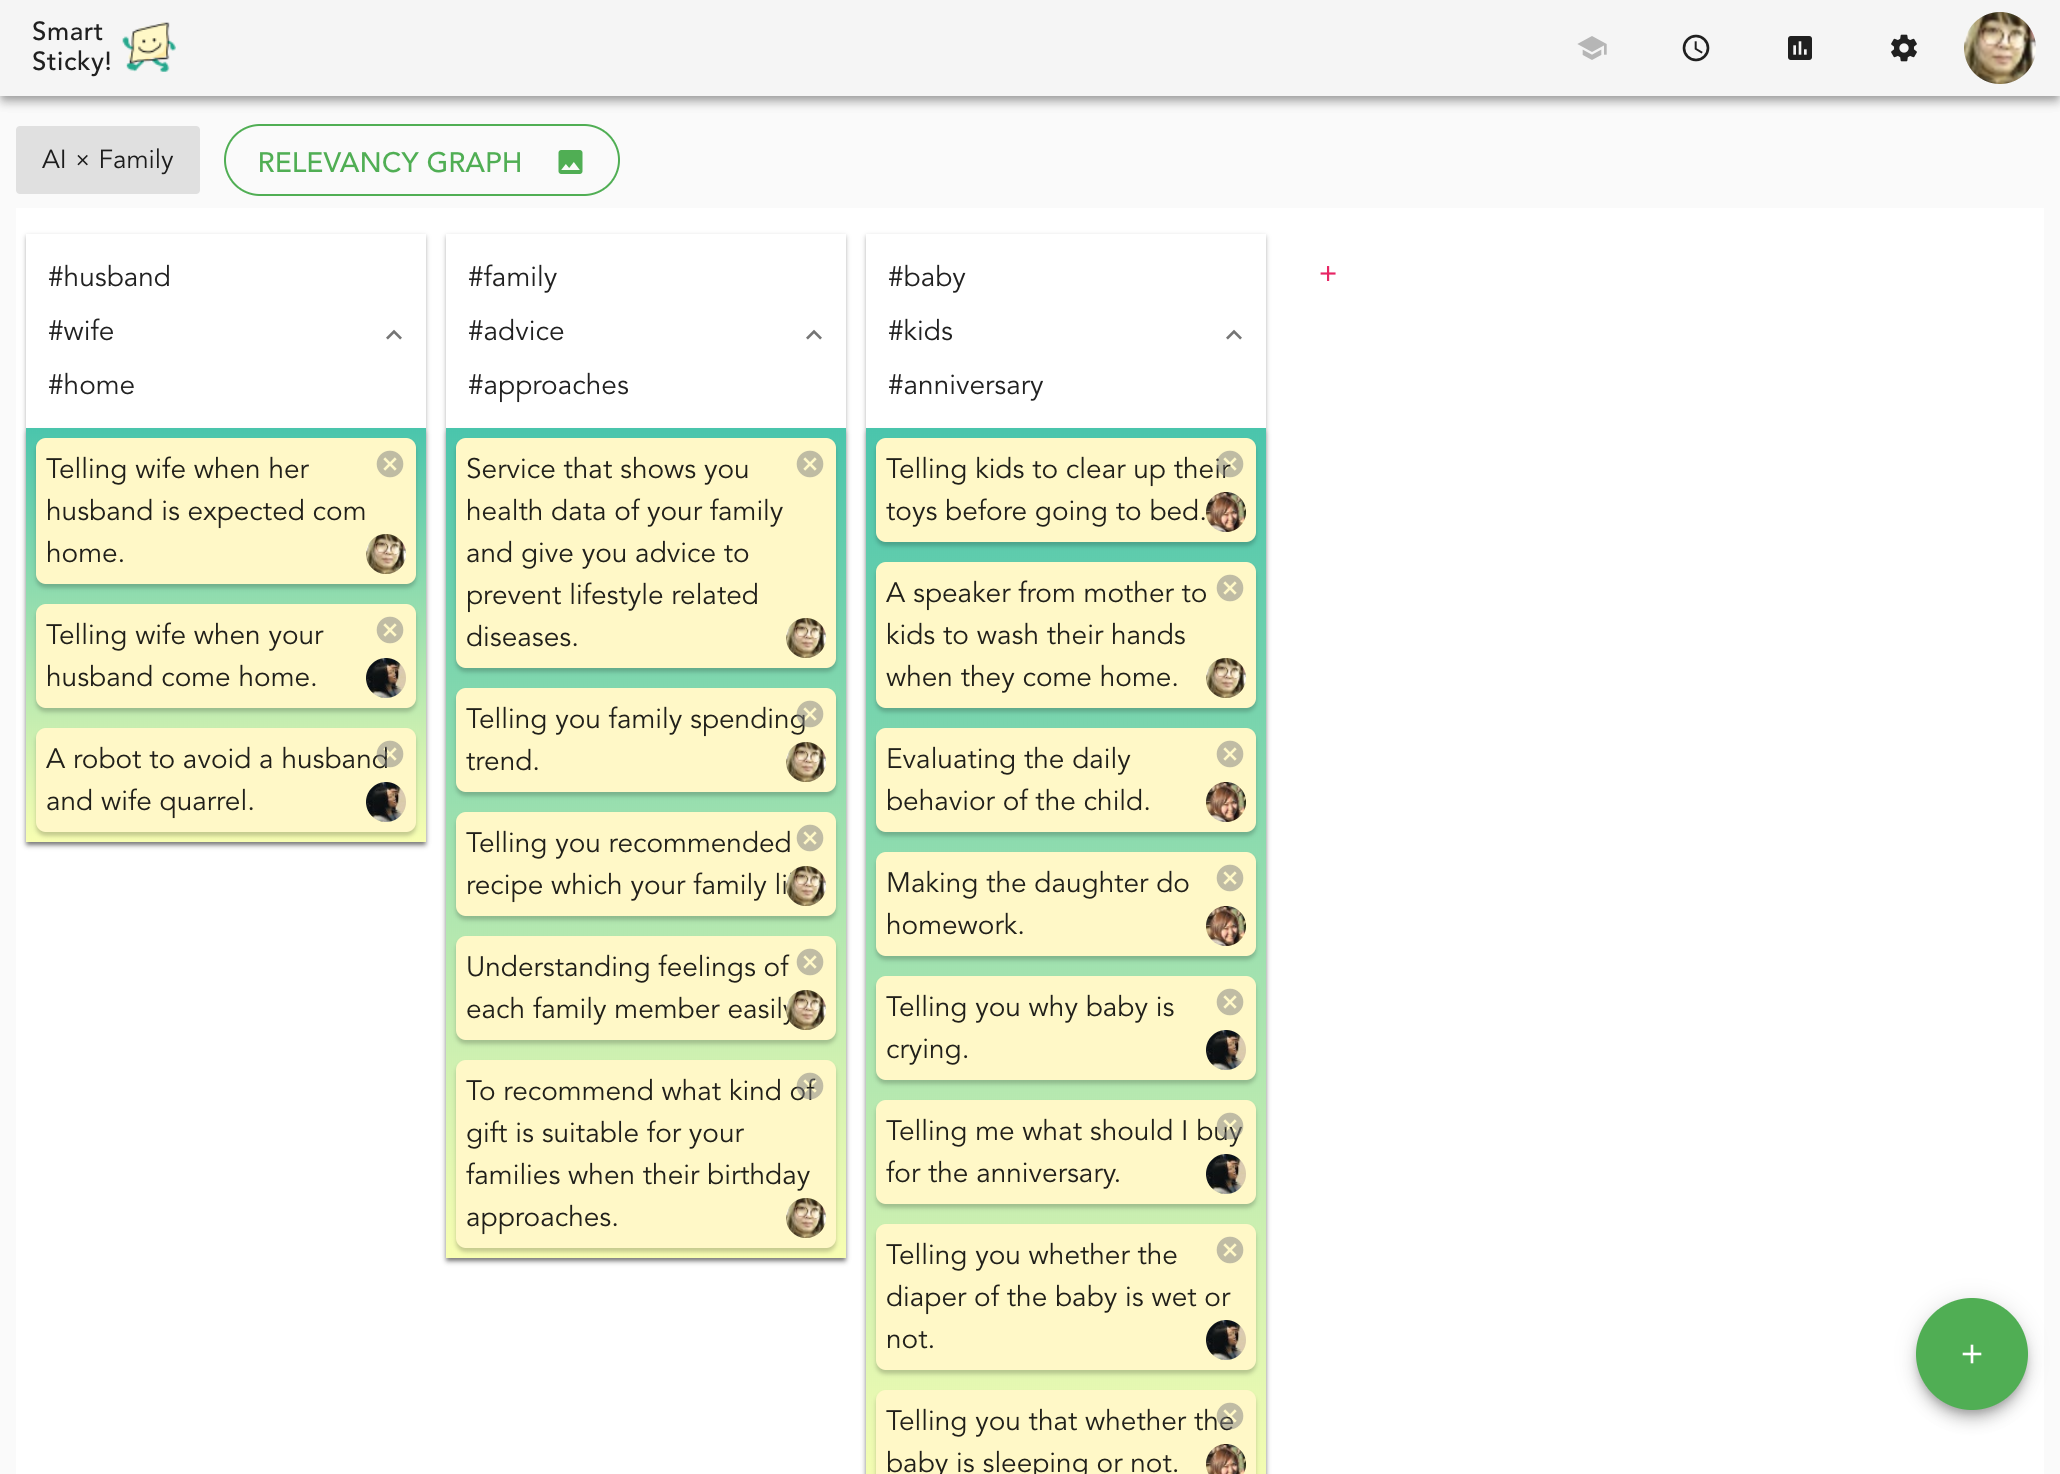Click the #anniversary tag
The image size is (2060, 1474).
[965, 385]
